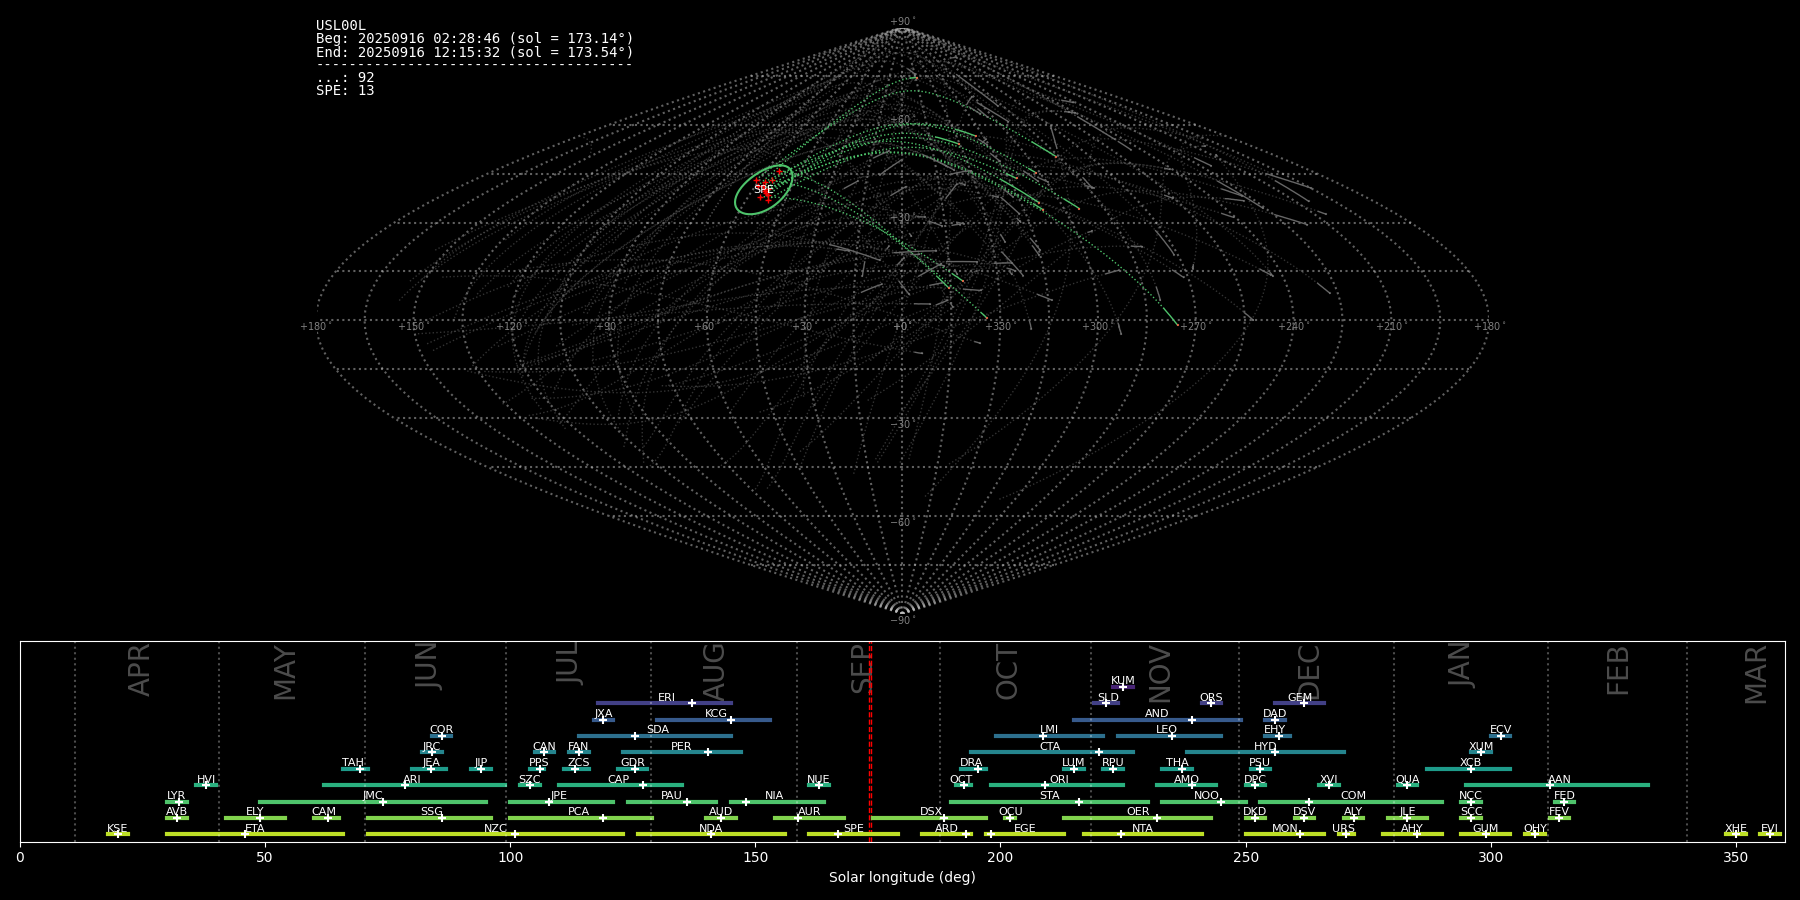Click the AUR shower label
1800x900 pixels.
(809, 812)
